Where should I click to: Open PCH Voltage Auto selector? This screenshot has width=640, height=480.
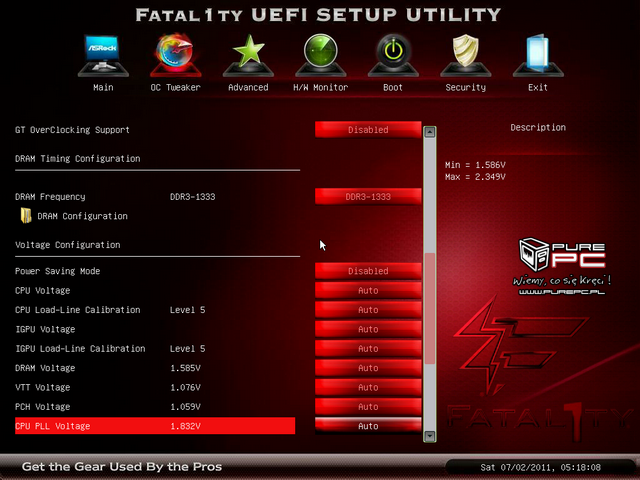[368, 407]
